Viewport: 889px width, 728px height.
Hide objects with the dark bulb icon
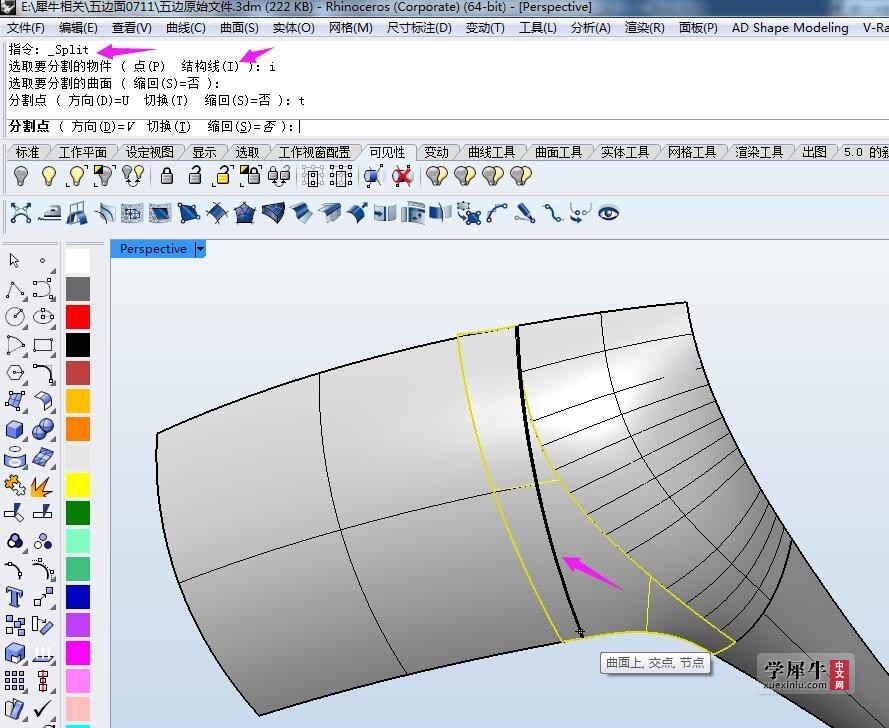point(21,176)
